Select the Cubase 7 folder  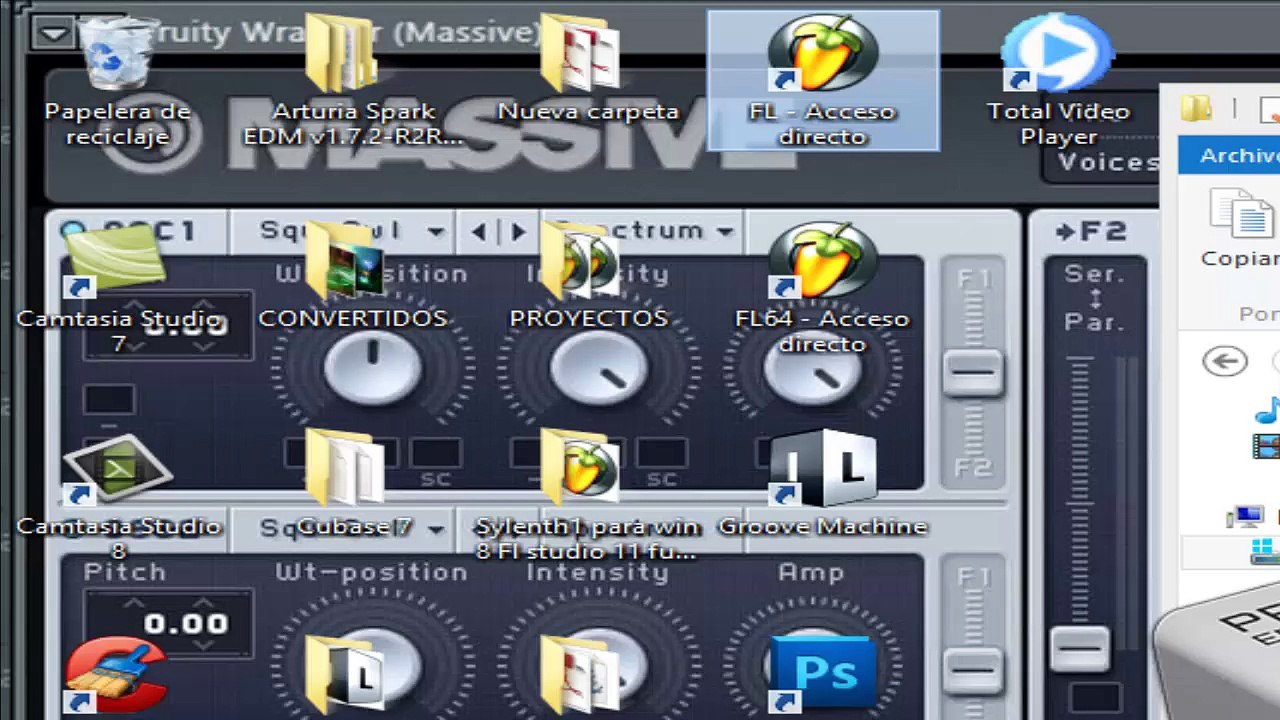353,484
